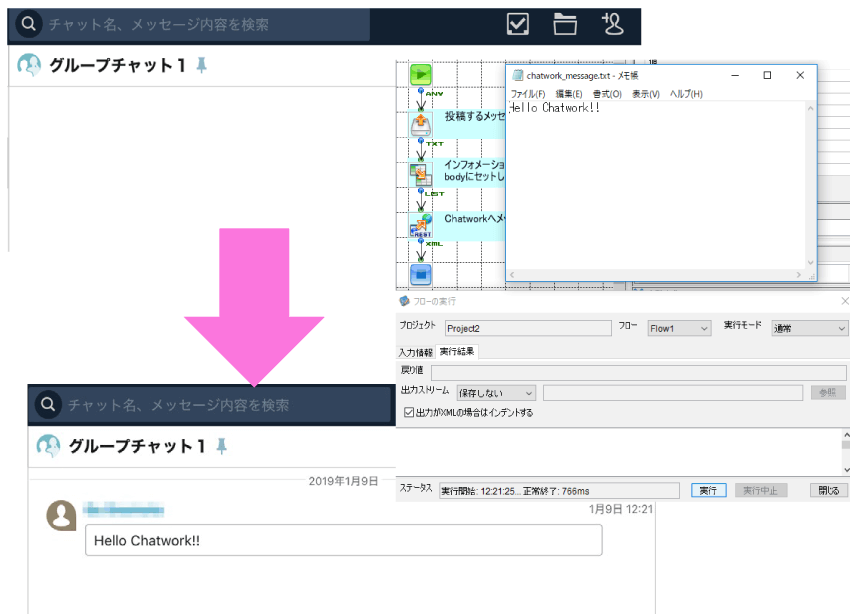Click the blurred sender name link

pos(124,509)
